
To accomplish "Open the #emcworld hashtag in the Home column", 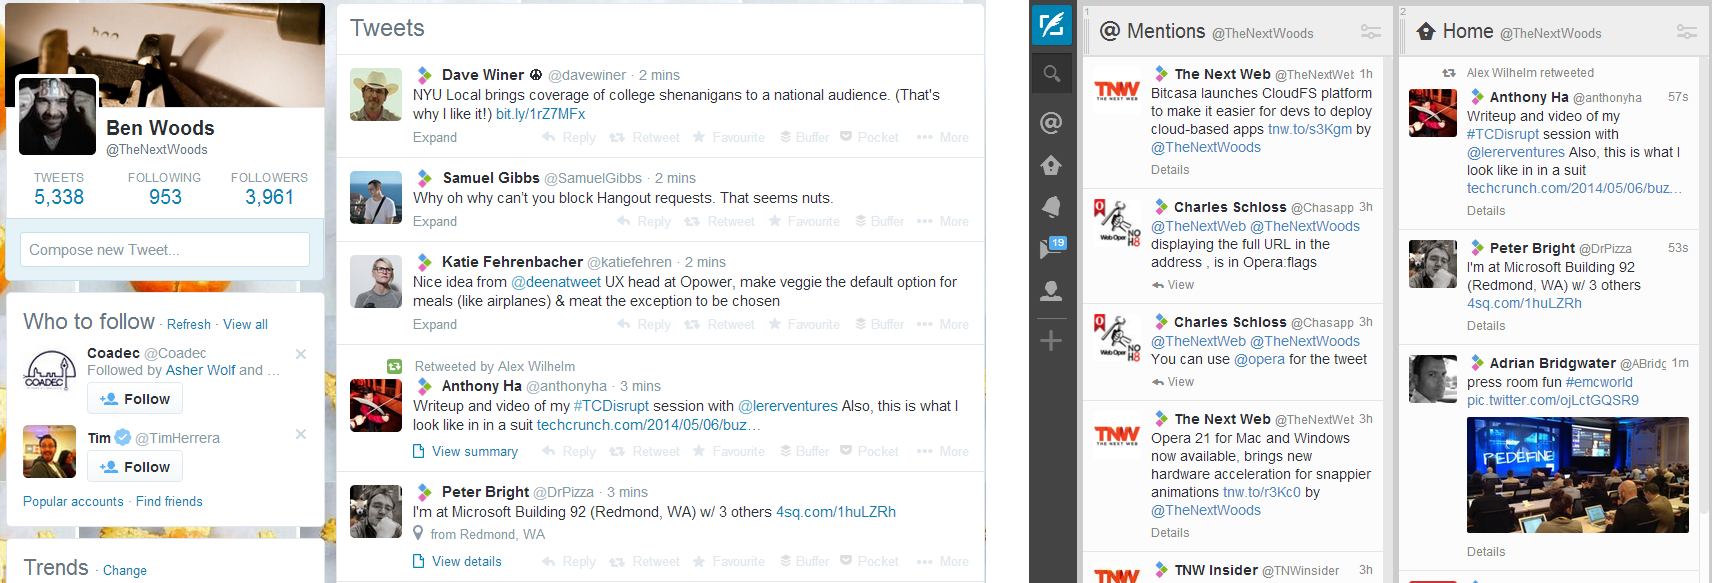I will tap(1599, 382).
